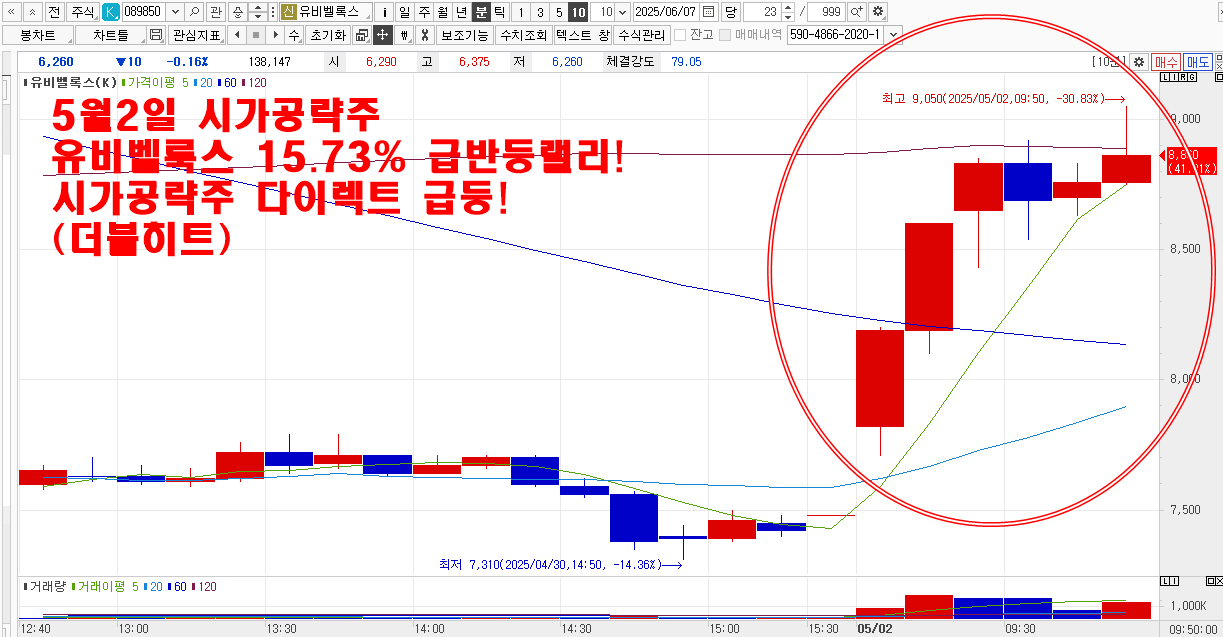The height and width of the screenshot is (637, 1223).
Task: Click the blue K KOSDAQ icon
Action: pos(111,12)
